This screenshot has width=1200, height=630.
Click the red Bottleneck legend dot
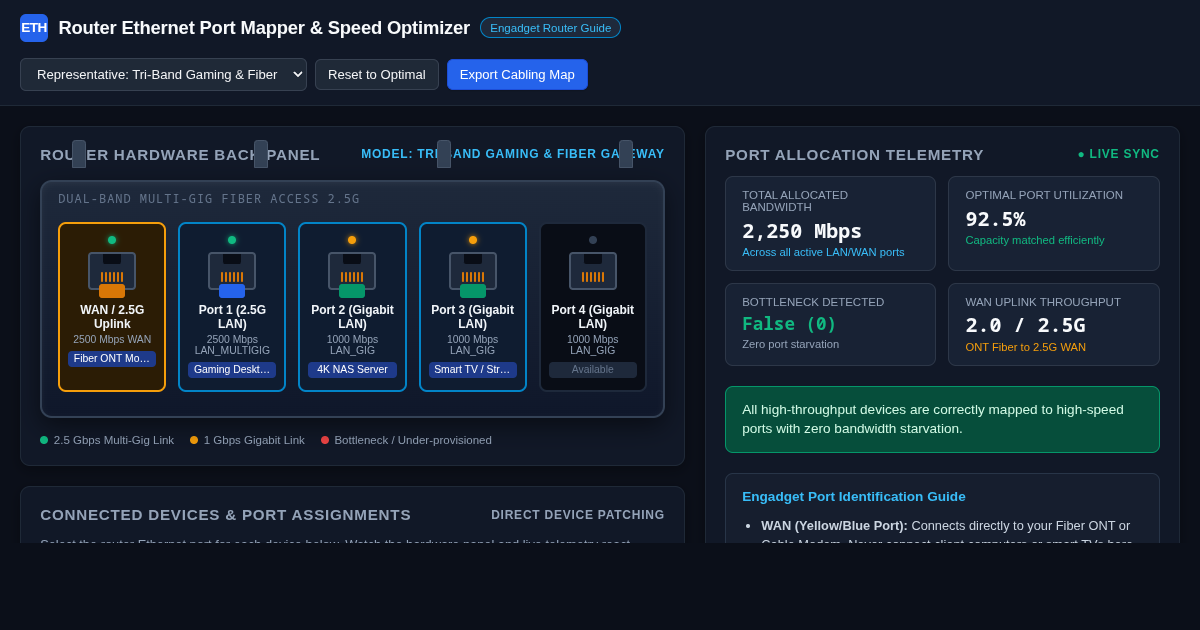click(325, 440)
